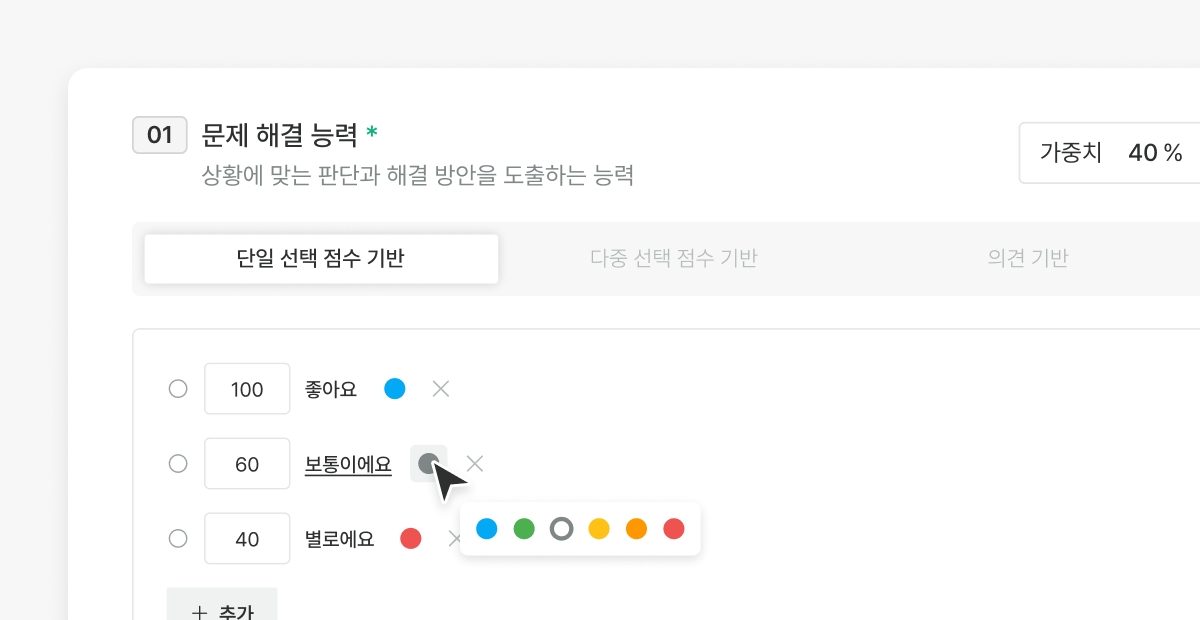Open the blue color picker for 좋아요

pyautogui.click(x=395, y=389)
